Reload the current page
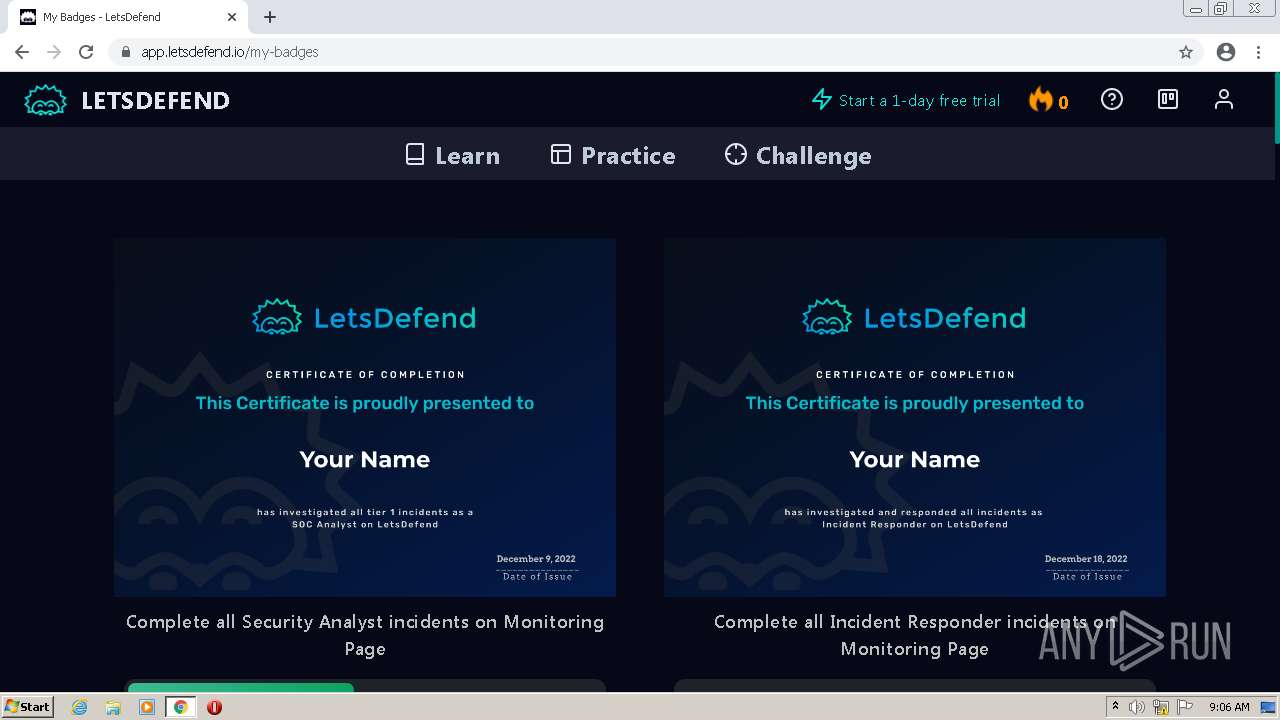 86,52
